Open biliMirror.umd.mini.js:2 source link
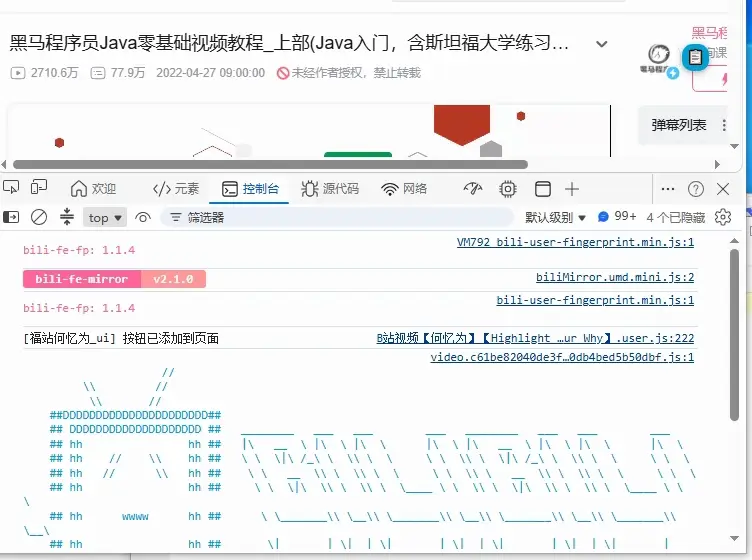This screenshot has width=752, height=560. pyautogui.click(x=615, y=277)
